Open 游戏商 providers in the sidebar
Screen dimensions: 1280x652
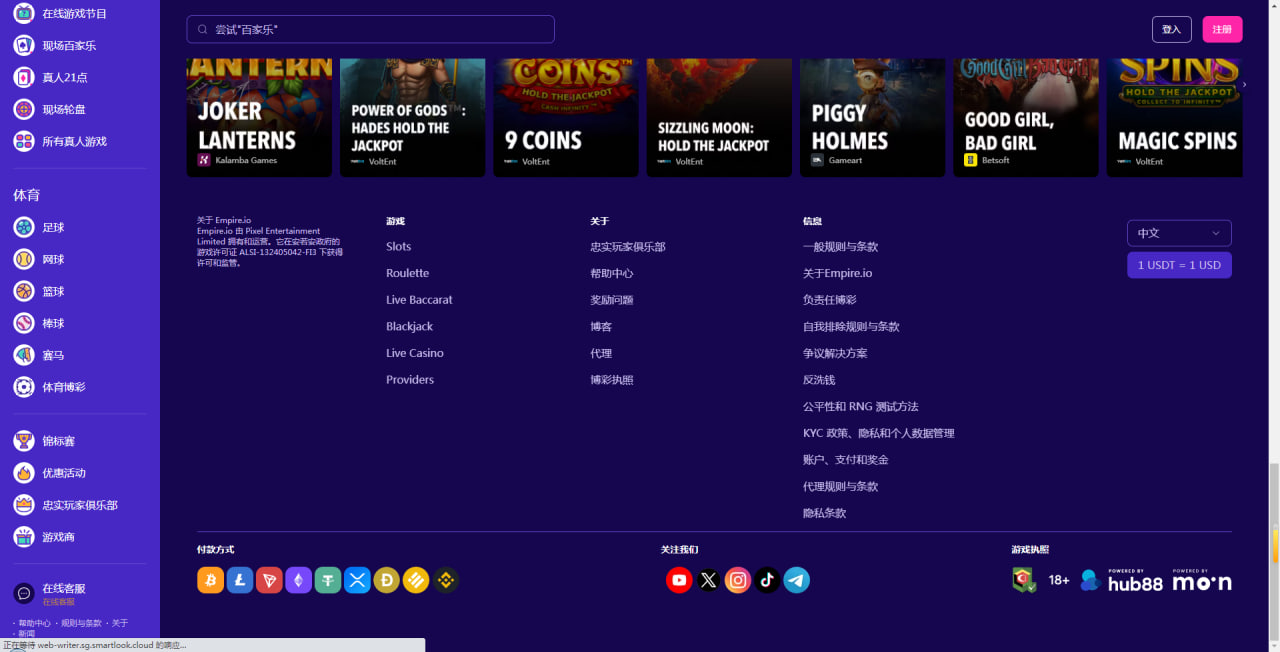pyautogui.click(x=58, y=537)
